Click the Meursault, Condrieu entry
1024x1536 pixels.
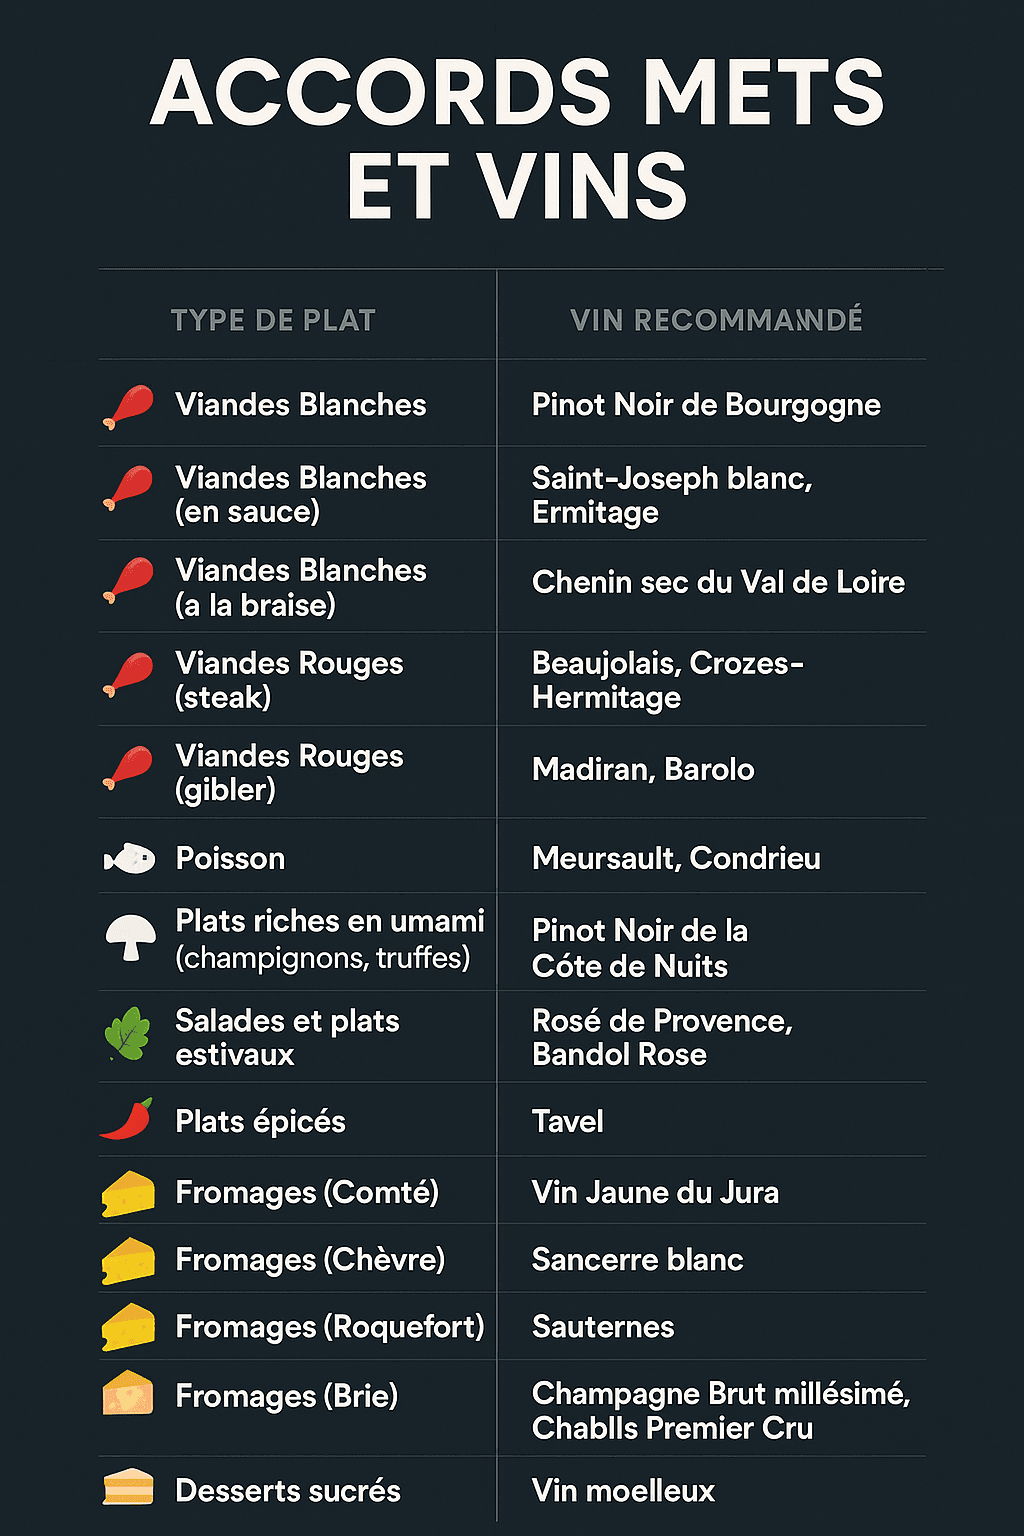[x=676, y=858]
